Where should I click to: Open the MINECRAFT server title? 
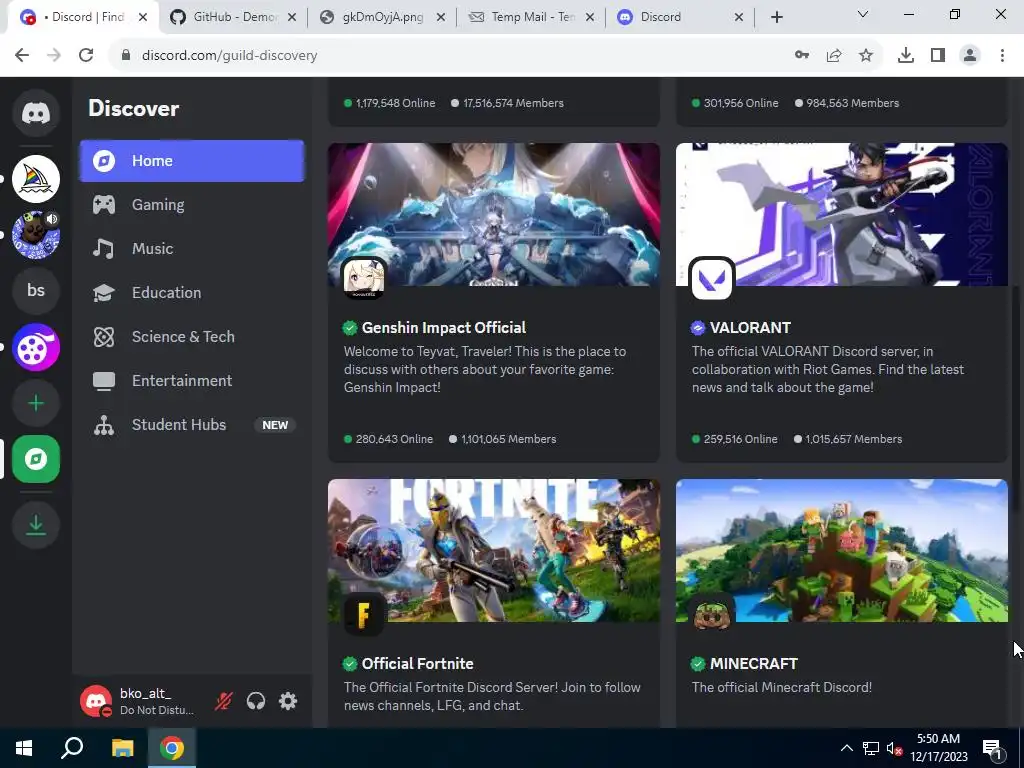coord(754,664)
